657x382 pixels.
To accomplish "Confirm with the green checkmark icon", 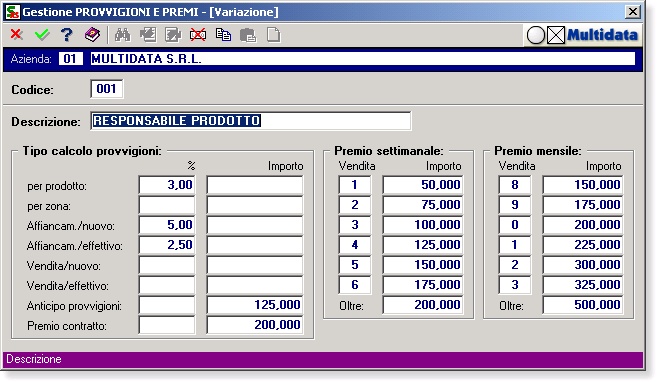I will pyautogui.click(x=41, y=35).
